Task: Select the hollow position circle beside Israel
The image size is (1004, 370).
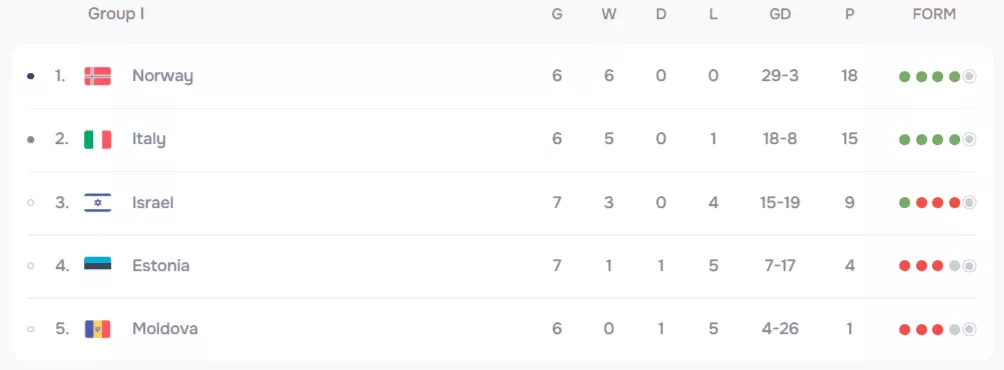Action: point(31,203)
